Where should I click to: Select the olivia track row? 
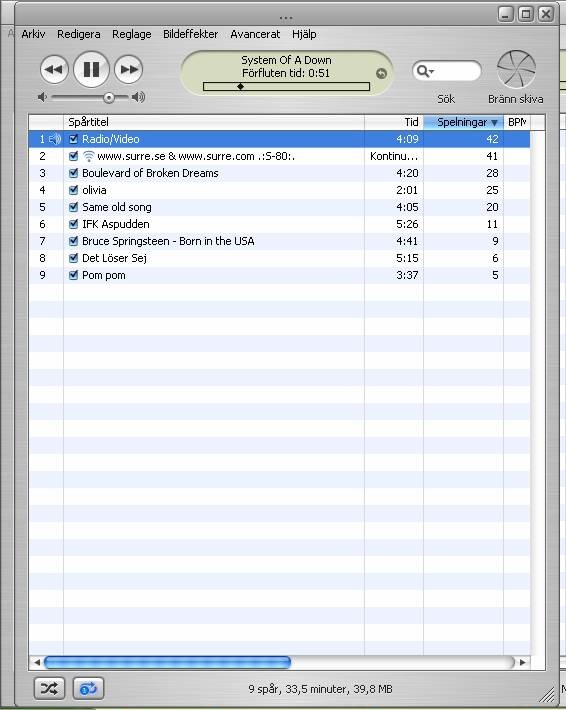point(279,190)
